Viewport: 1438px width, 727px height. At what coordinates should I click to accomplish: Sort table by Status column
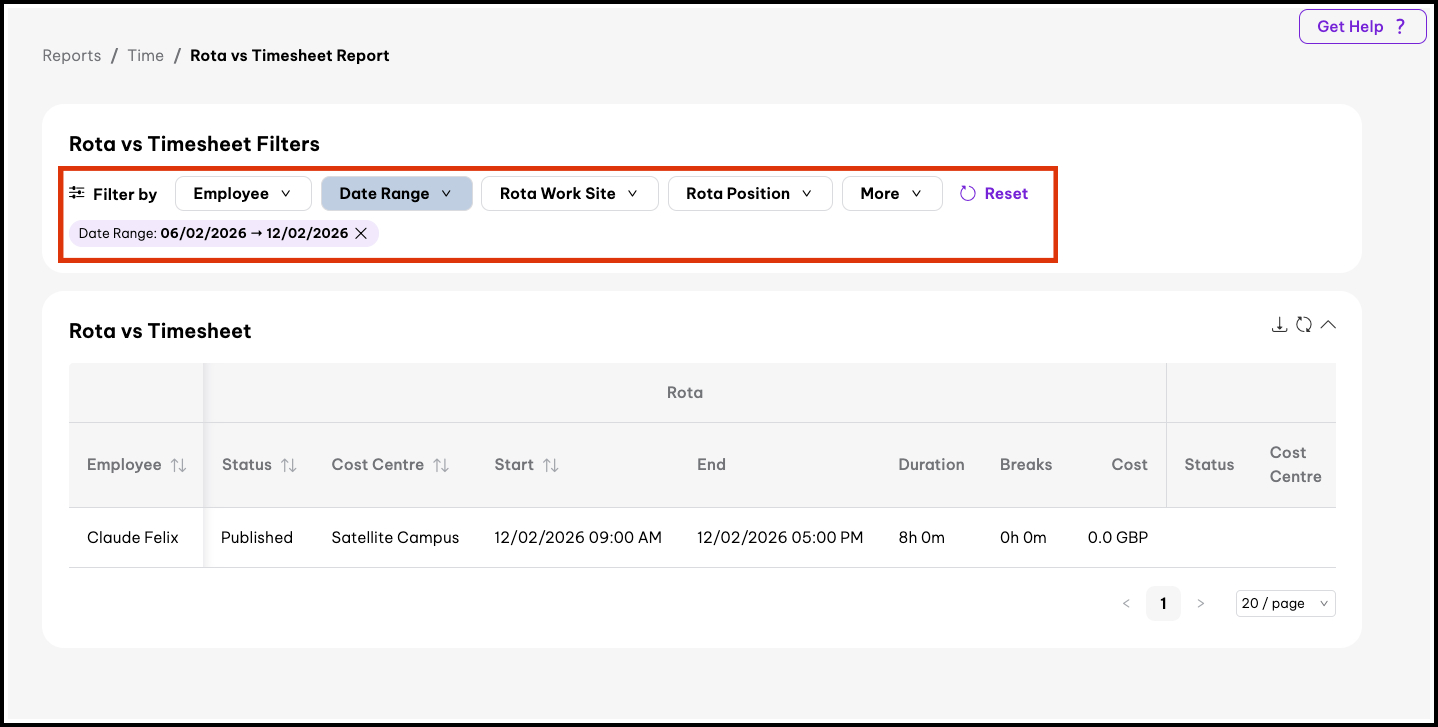coord(288,465)
